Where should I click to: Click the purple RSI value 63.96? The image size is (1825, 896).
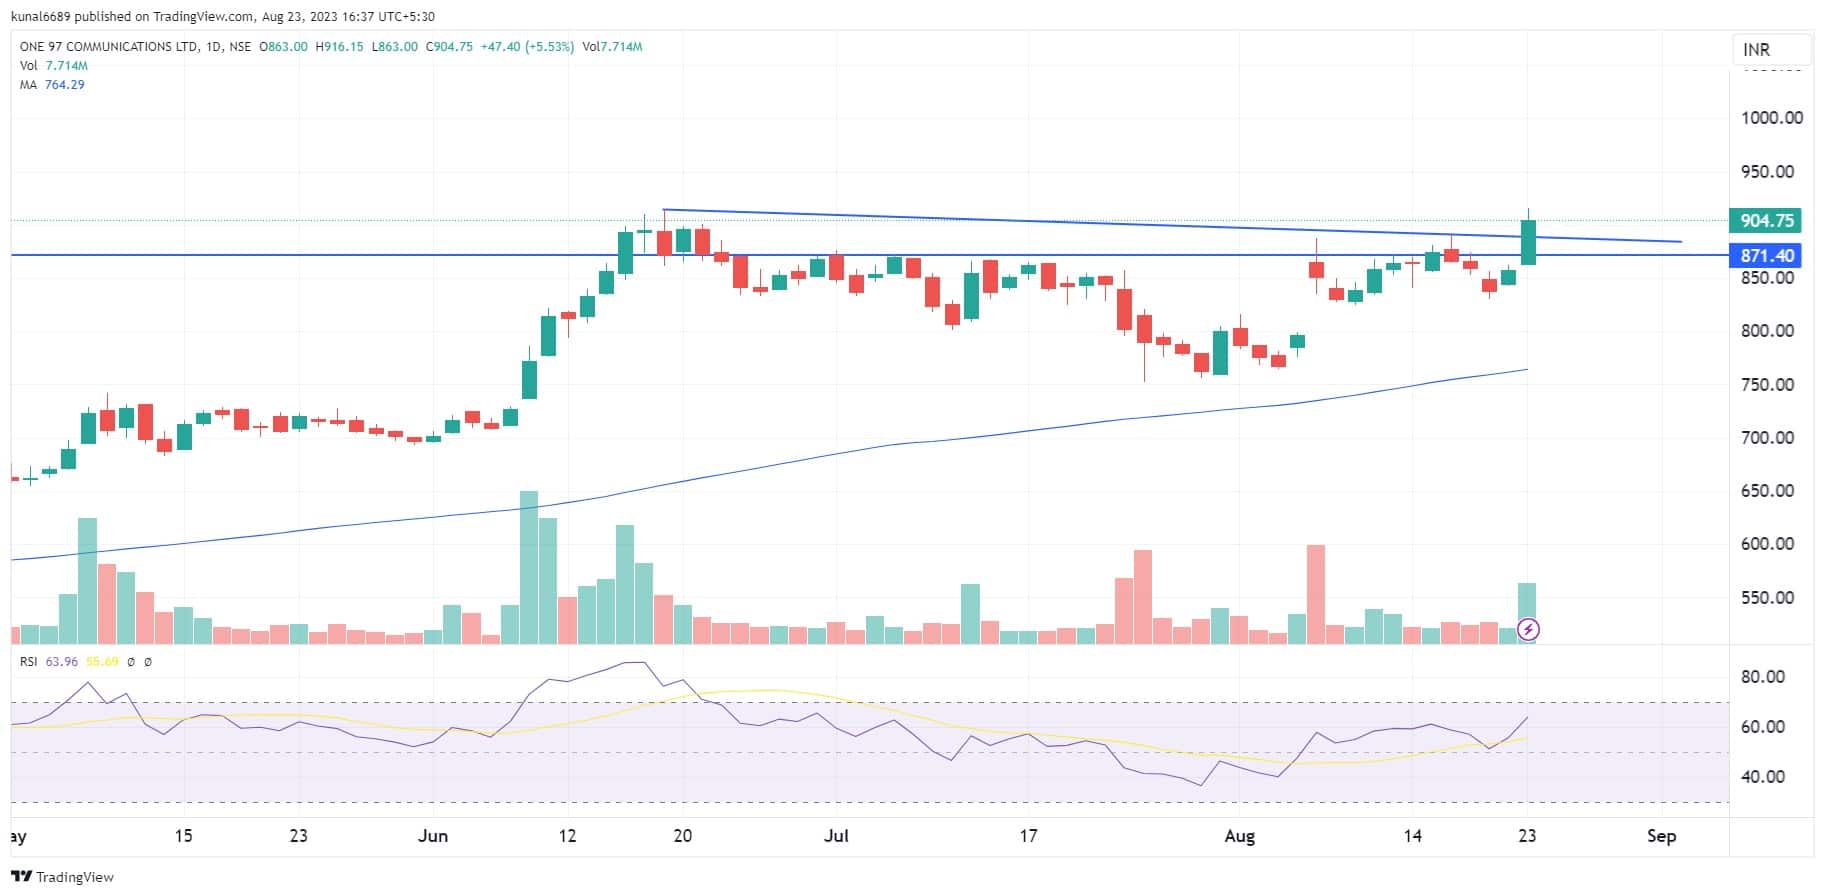click(61, 662)
